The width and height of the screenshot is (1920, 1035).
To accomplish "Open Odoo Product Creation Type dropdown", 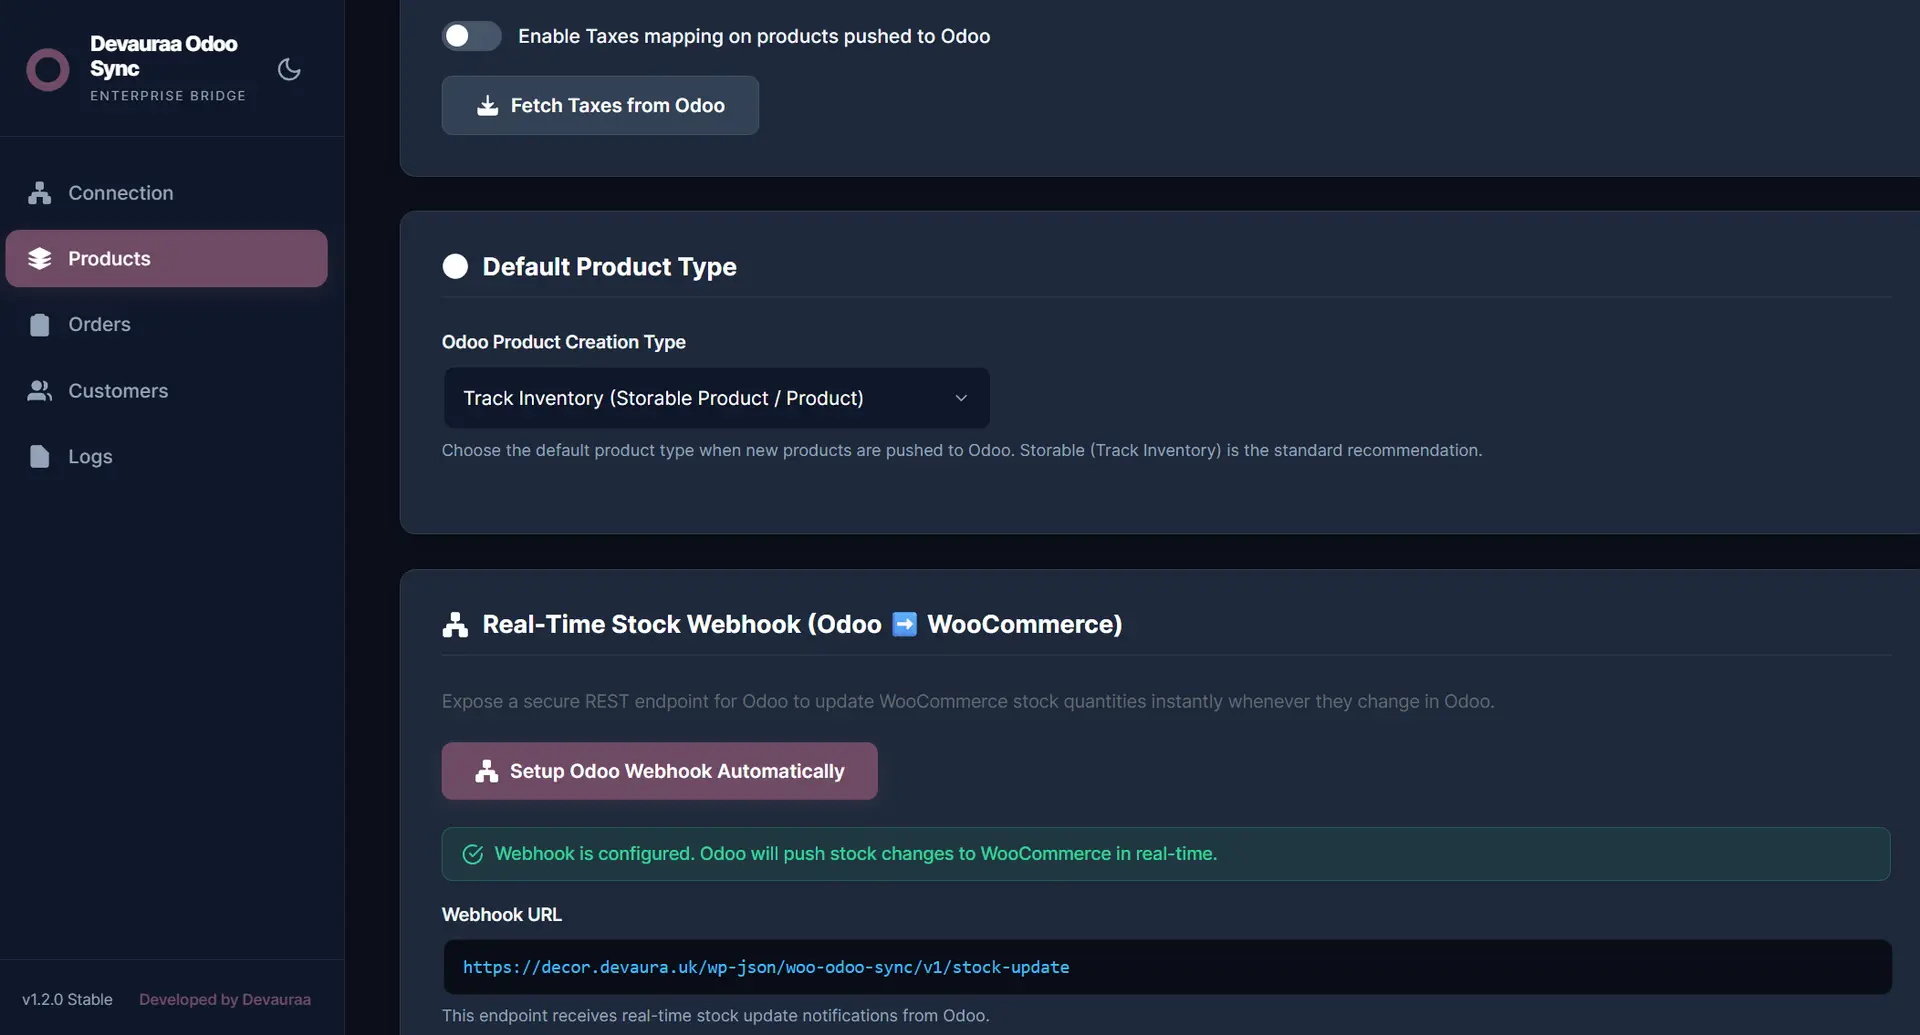I will tap(716, 398).
